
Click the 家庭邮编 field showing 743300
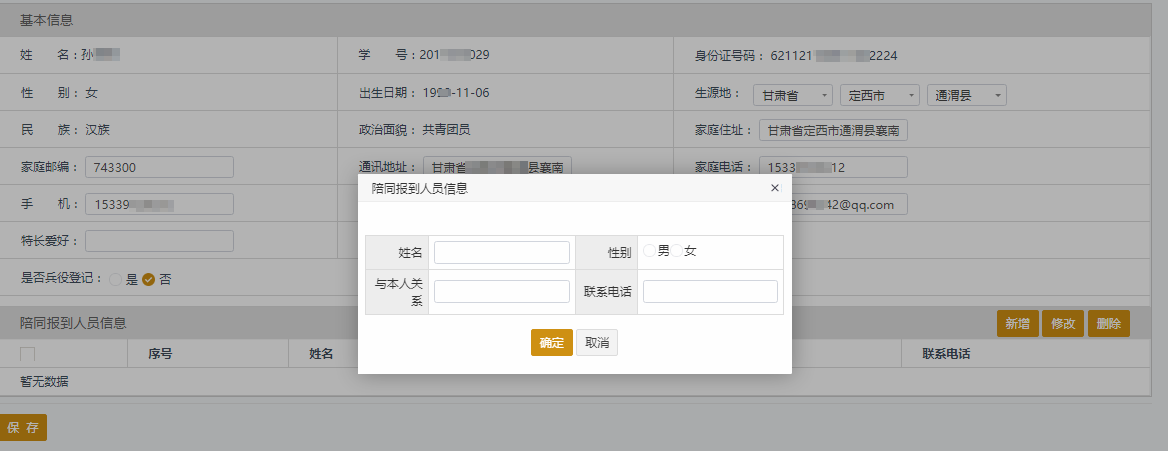click(x=159, y=167)
